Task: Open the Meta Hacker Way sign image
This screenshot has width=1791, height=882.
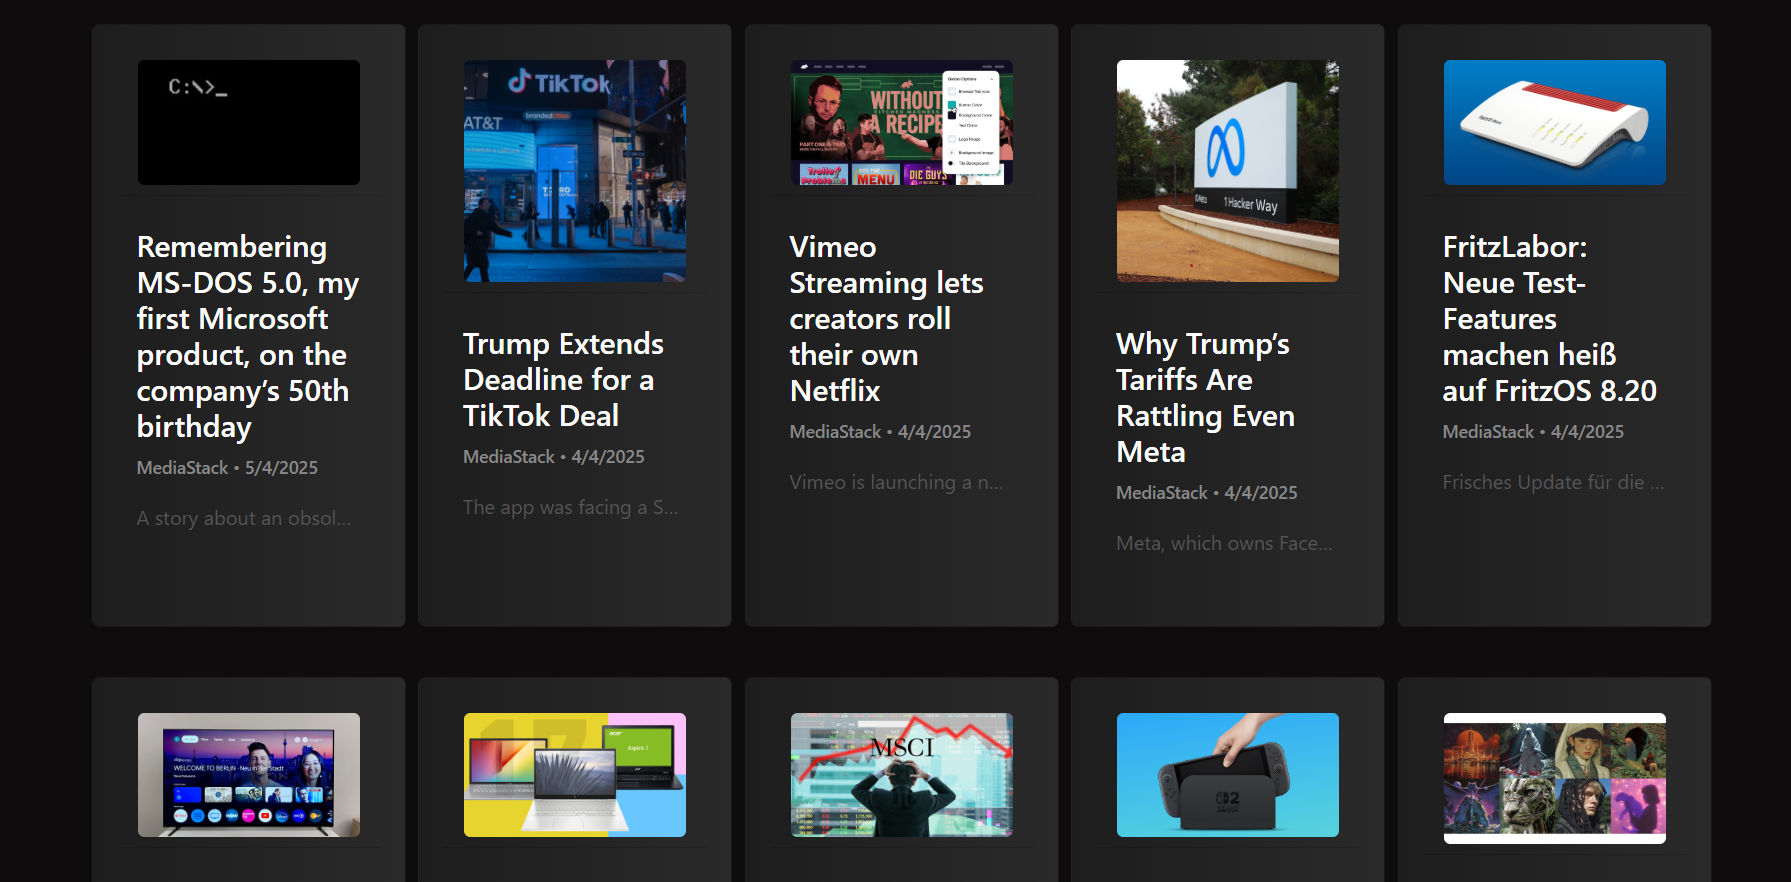Action: (x=1228, y=171)
